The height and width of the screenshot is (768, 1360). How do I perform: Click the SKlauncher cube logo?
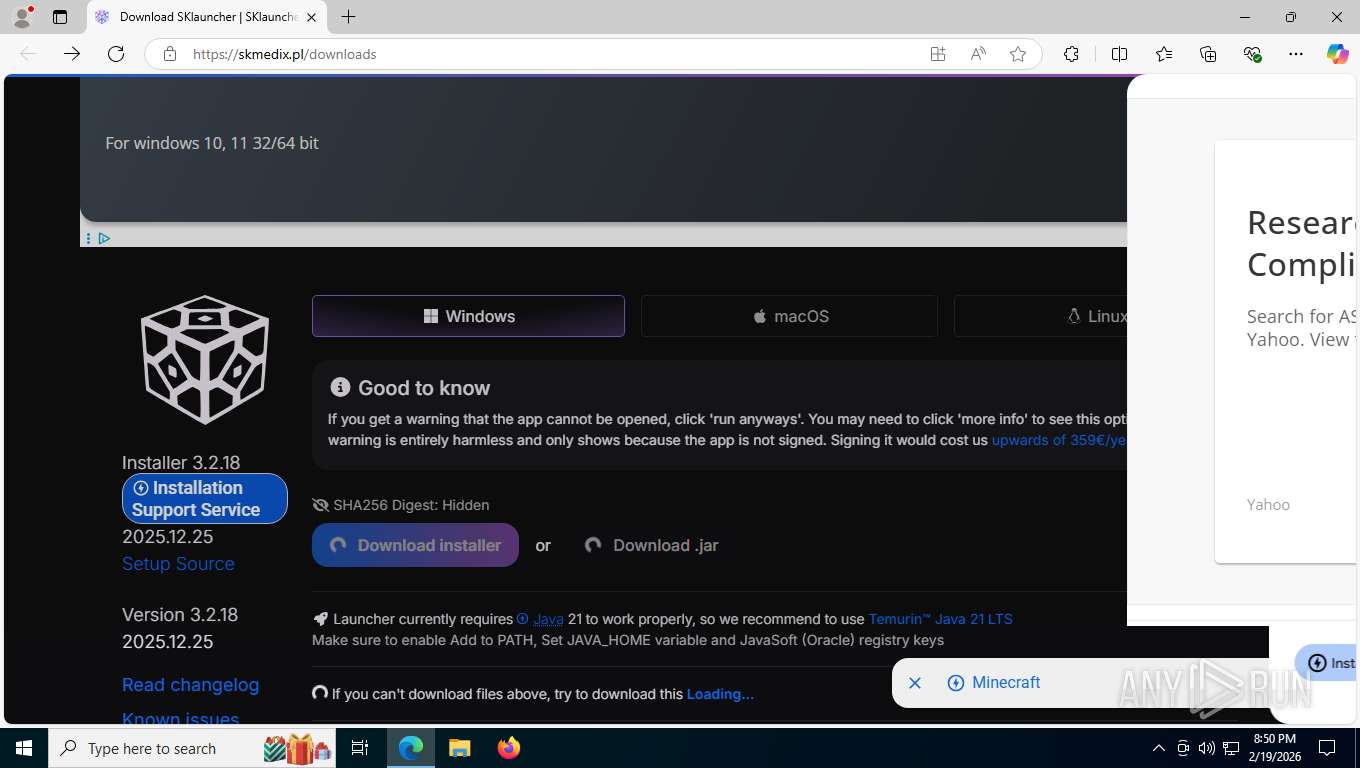click(x=205, y=359)
